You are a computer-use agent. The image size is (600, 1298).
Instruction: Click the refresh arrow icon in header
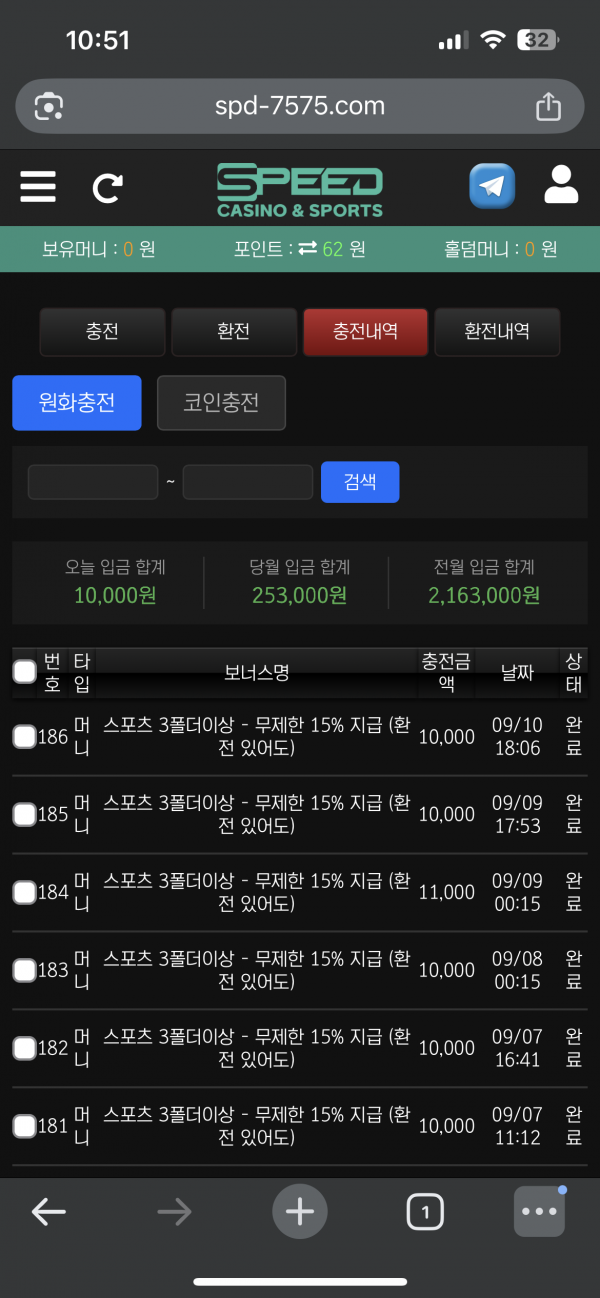pyautogui.click(x=108, y=188)
